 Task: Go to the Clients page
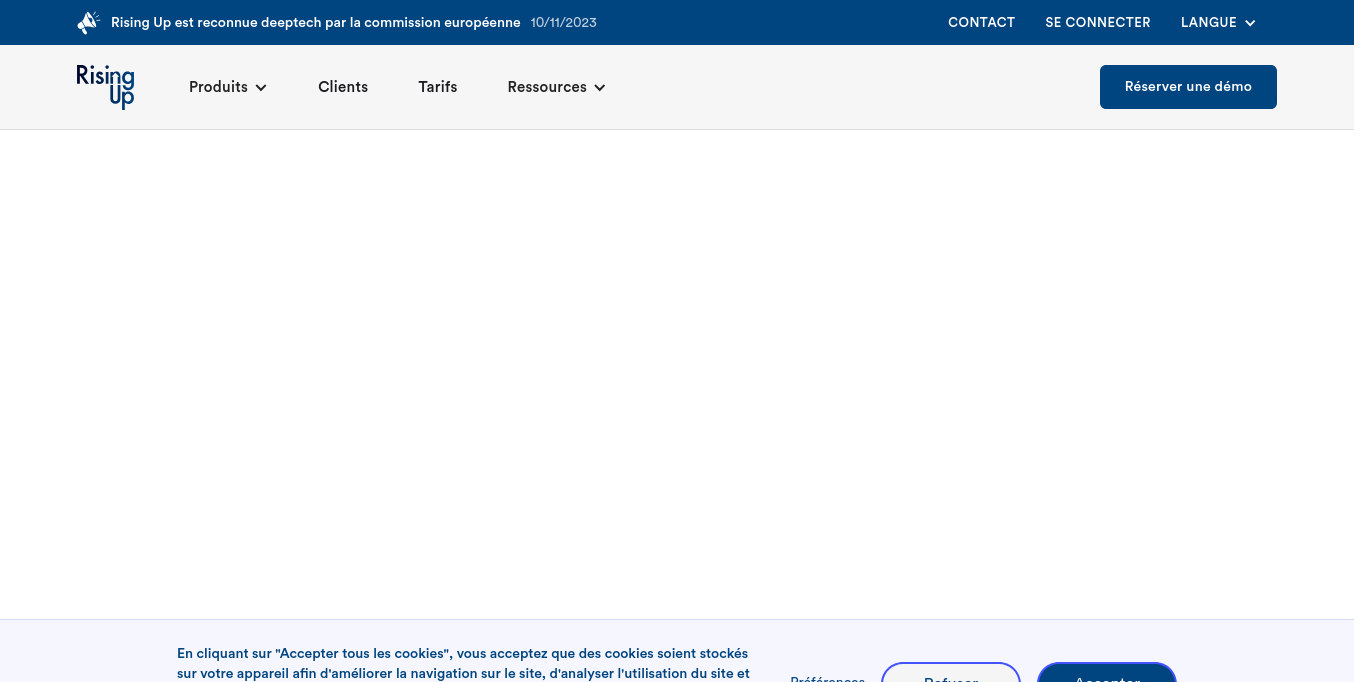coord(343,87)
